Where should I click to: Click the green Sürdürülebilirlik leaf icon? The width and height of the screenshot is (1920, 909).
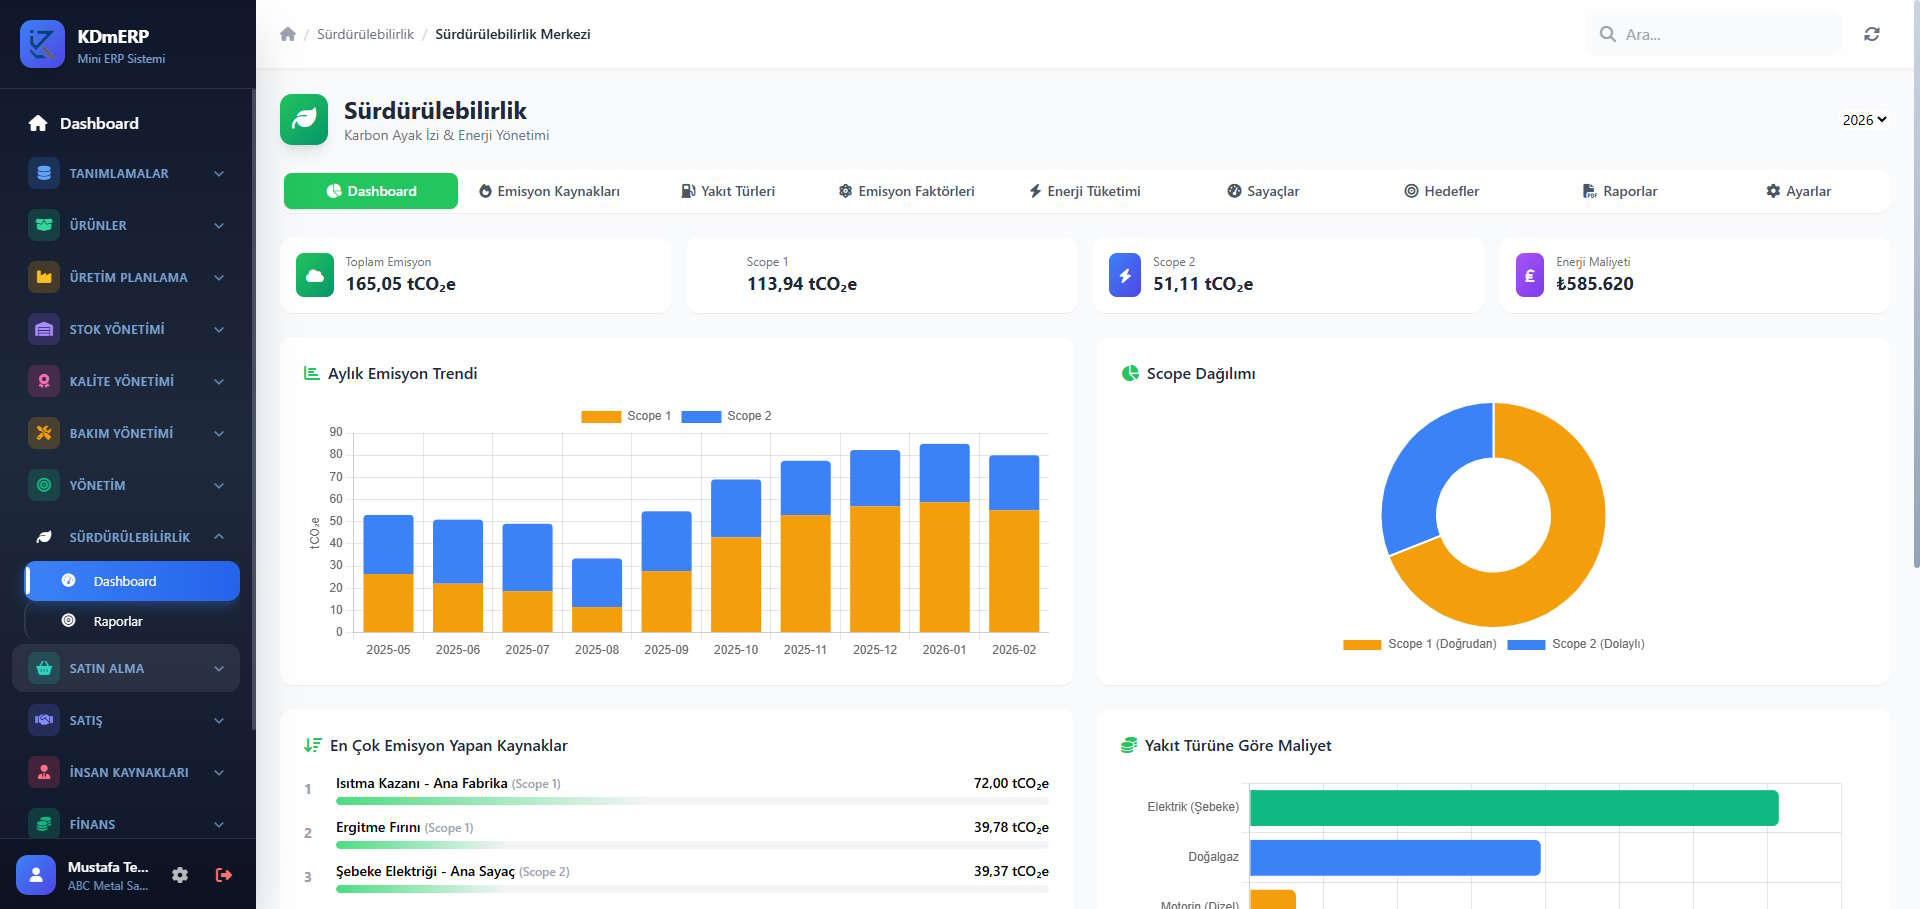pos(304,119)
